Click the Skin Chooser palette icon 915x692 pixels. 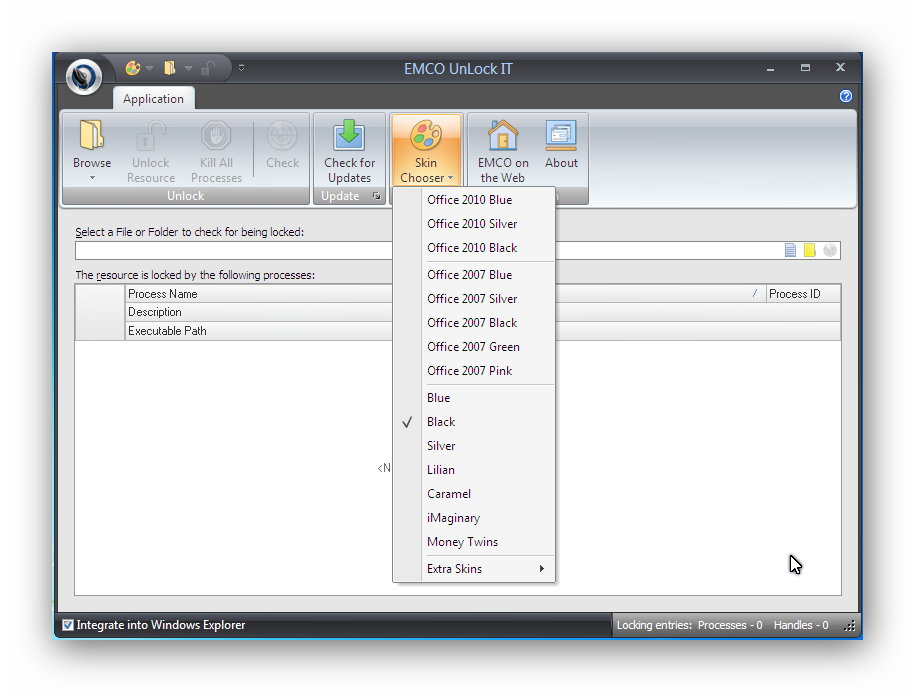(x=426, y=135)
